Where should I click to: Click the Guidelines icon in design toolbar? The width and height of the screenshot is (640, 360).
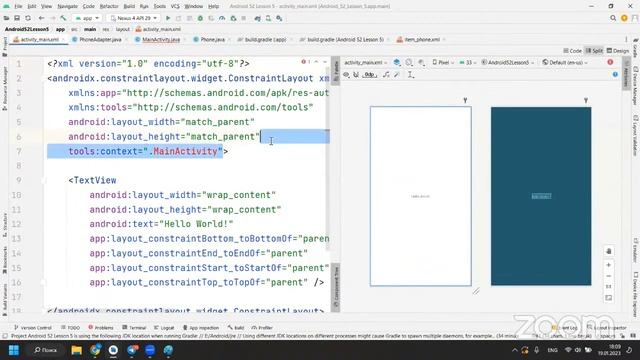[411, 75]
